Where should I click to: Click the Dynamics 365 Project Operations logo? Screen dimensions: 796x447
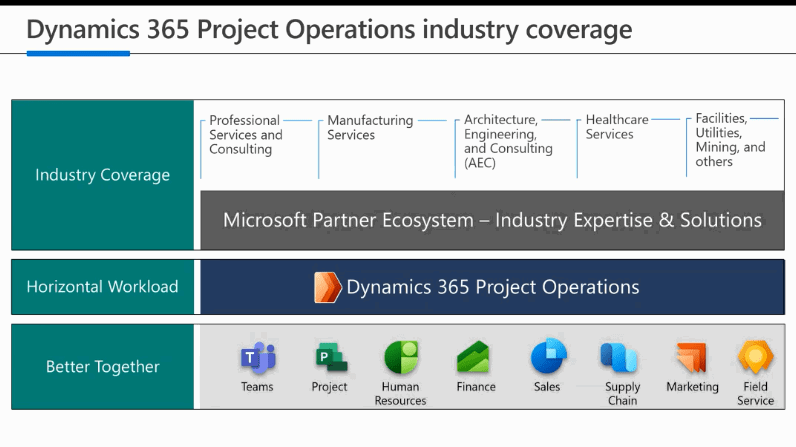pyautogui.click(x=327, y=288)
